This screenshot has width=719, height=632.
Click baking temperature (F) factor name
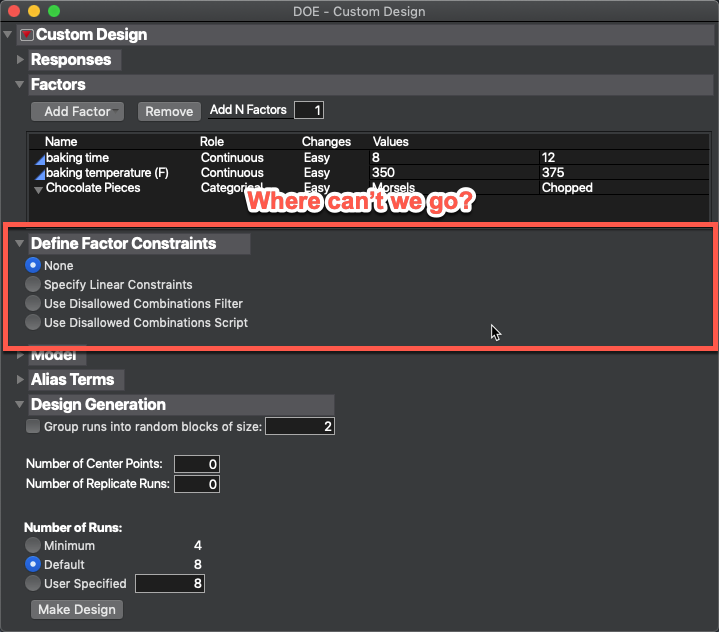[107, 173]
